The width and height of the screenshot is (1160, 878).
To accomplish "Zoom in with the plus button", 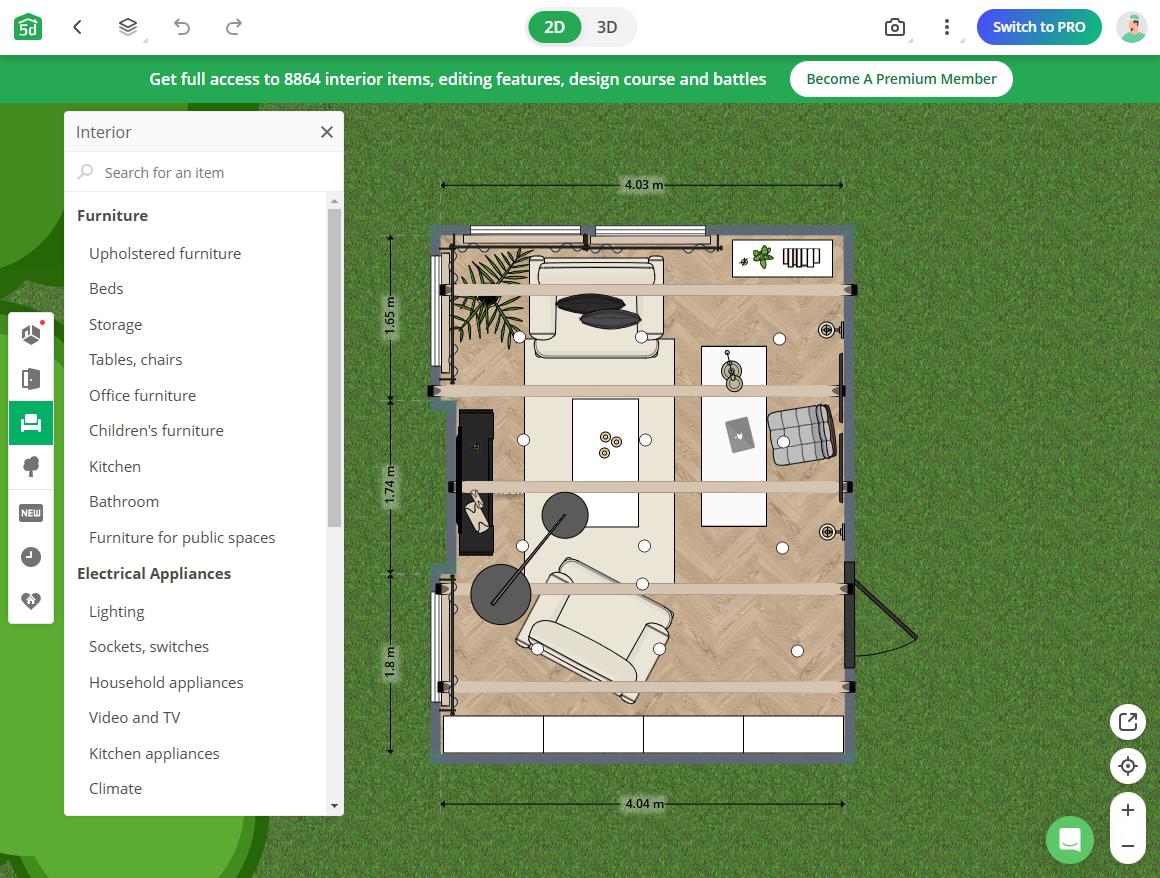I will coord(1127,810).
